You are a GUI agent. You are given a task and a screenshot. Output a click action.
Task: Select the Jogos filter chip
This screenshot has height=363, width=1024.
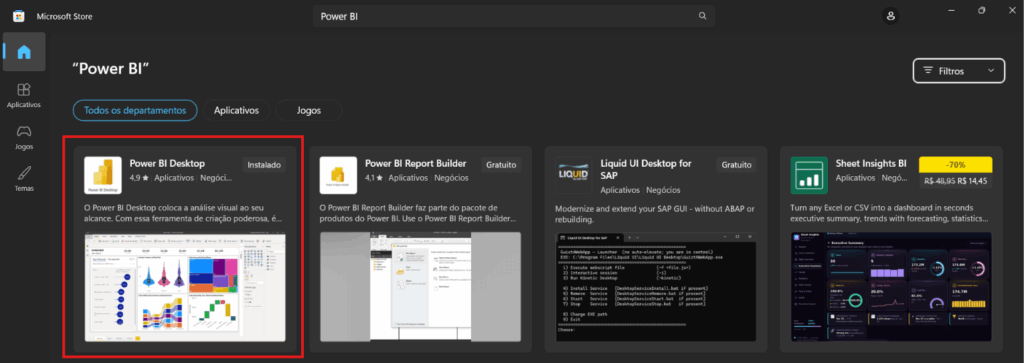pyautogui.click(x=309, y=110)
